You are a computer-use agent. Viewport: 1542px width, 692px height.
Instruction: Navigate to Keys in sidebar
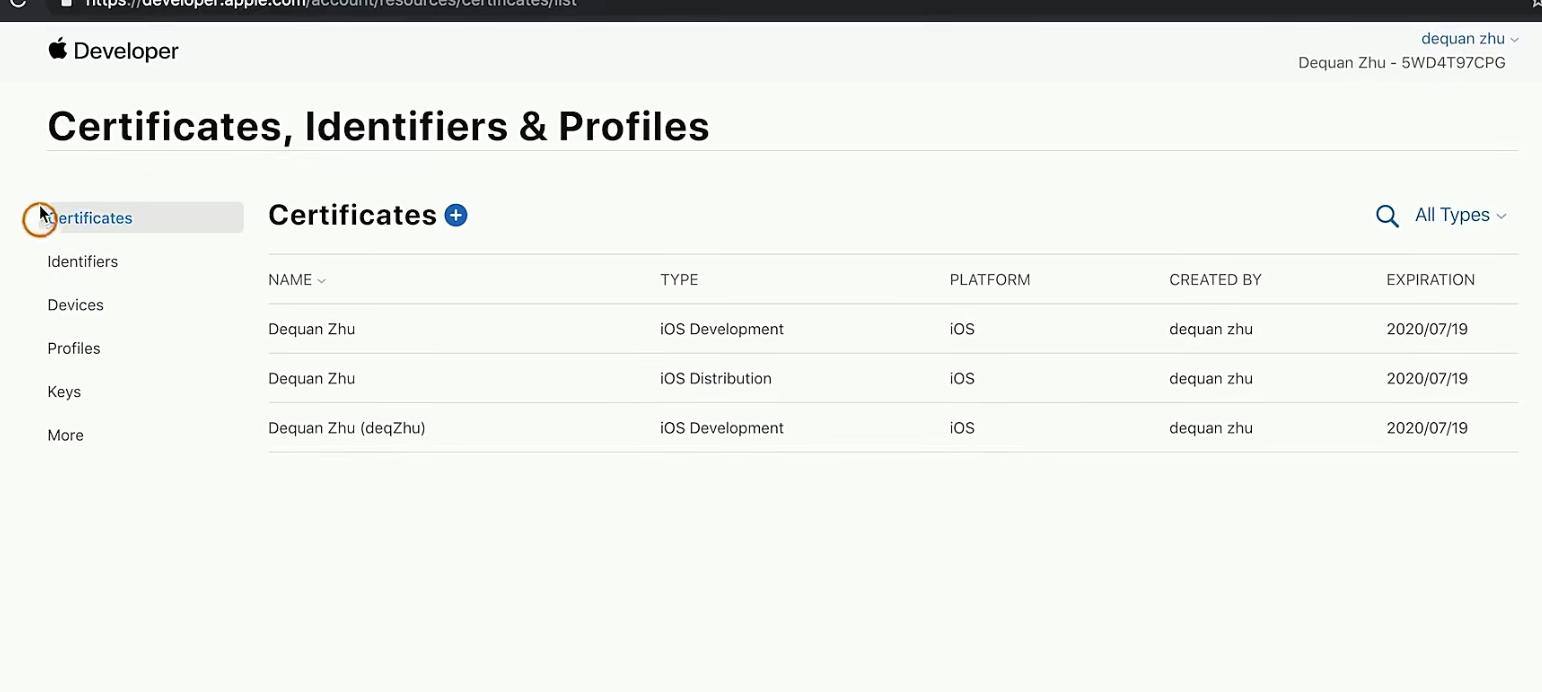coord(64,392)
